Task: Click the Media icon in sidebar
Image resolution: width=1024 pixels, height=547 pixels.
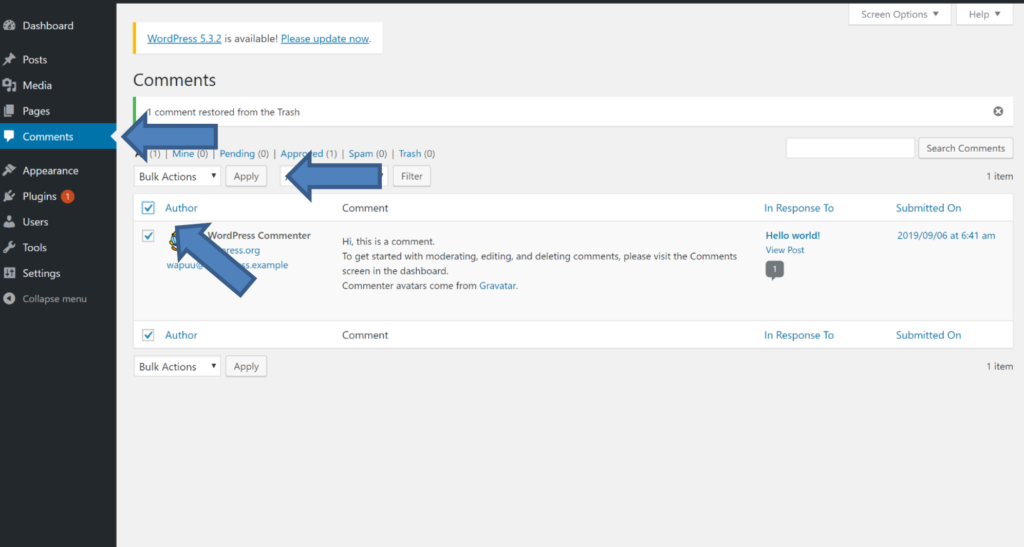Action: coord(9,85)
